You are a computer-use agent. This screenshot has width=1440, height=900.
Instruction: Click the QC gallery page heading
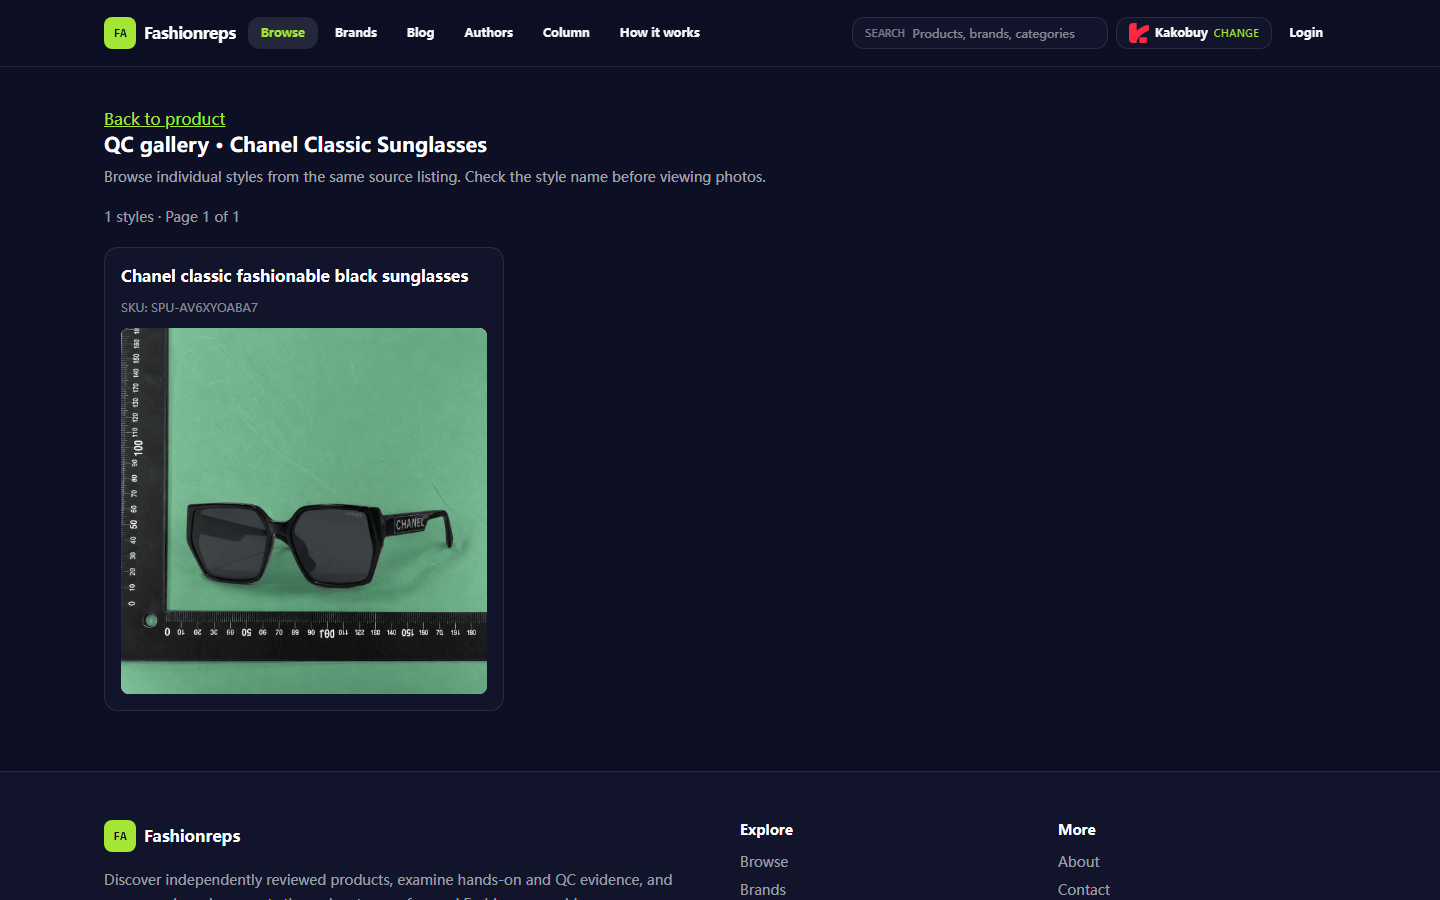point(295,145)
